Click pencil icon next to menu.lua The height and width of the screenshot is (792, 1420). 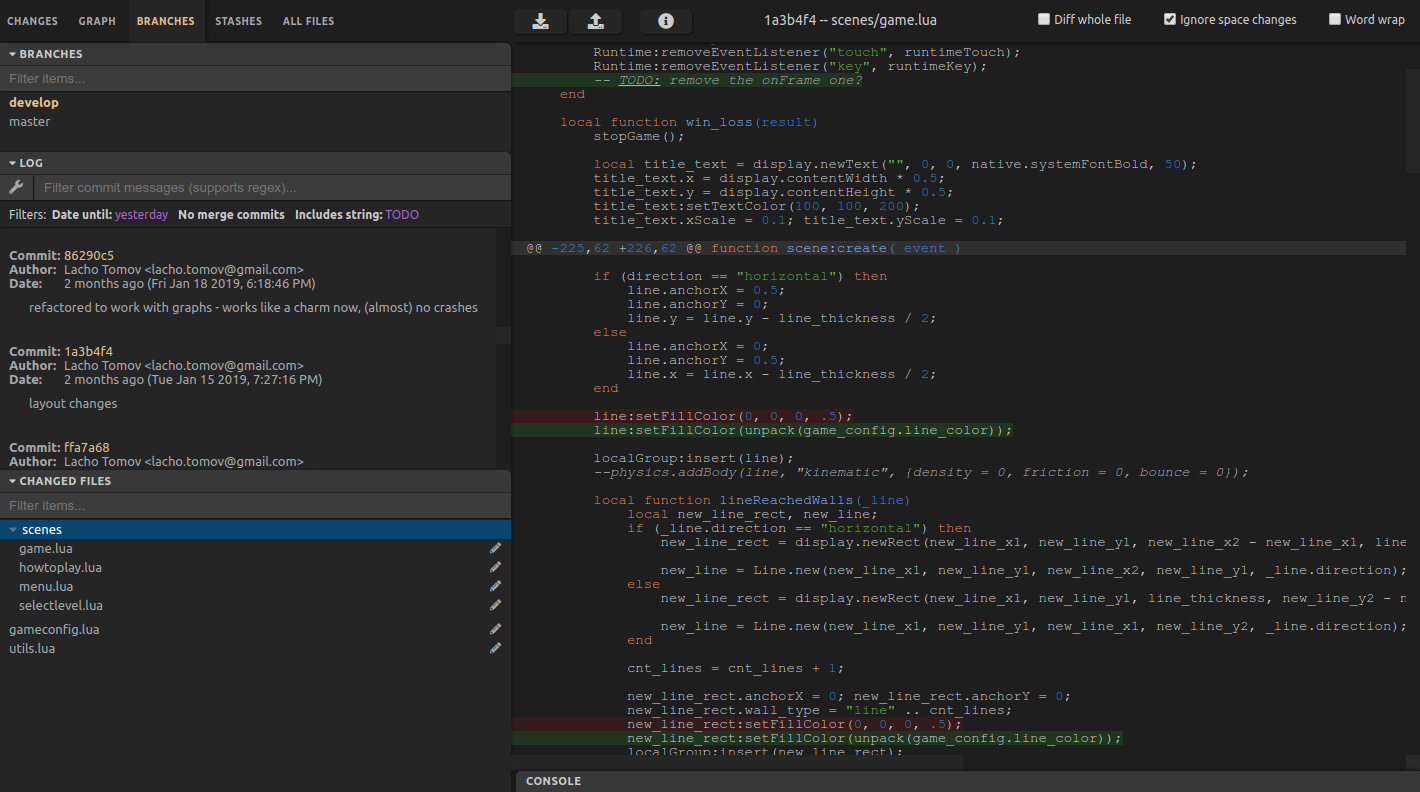(495, 586)
